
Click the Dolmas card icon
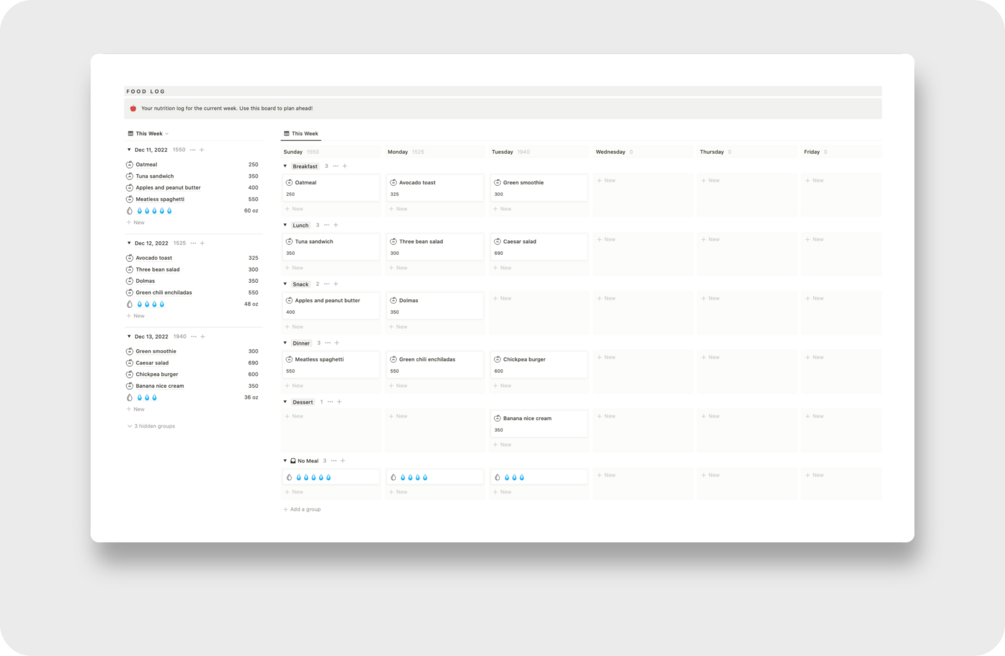[394, 300]
